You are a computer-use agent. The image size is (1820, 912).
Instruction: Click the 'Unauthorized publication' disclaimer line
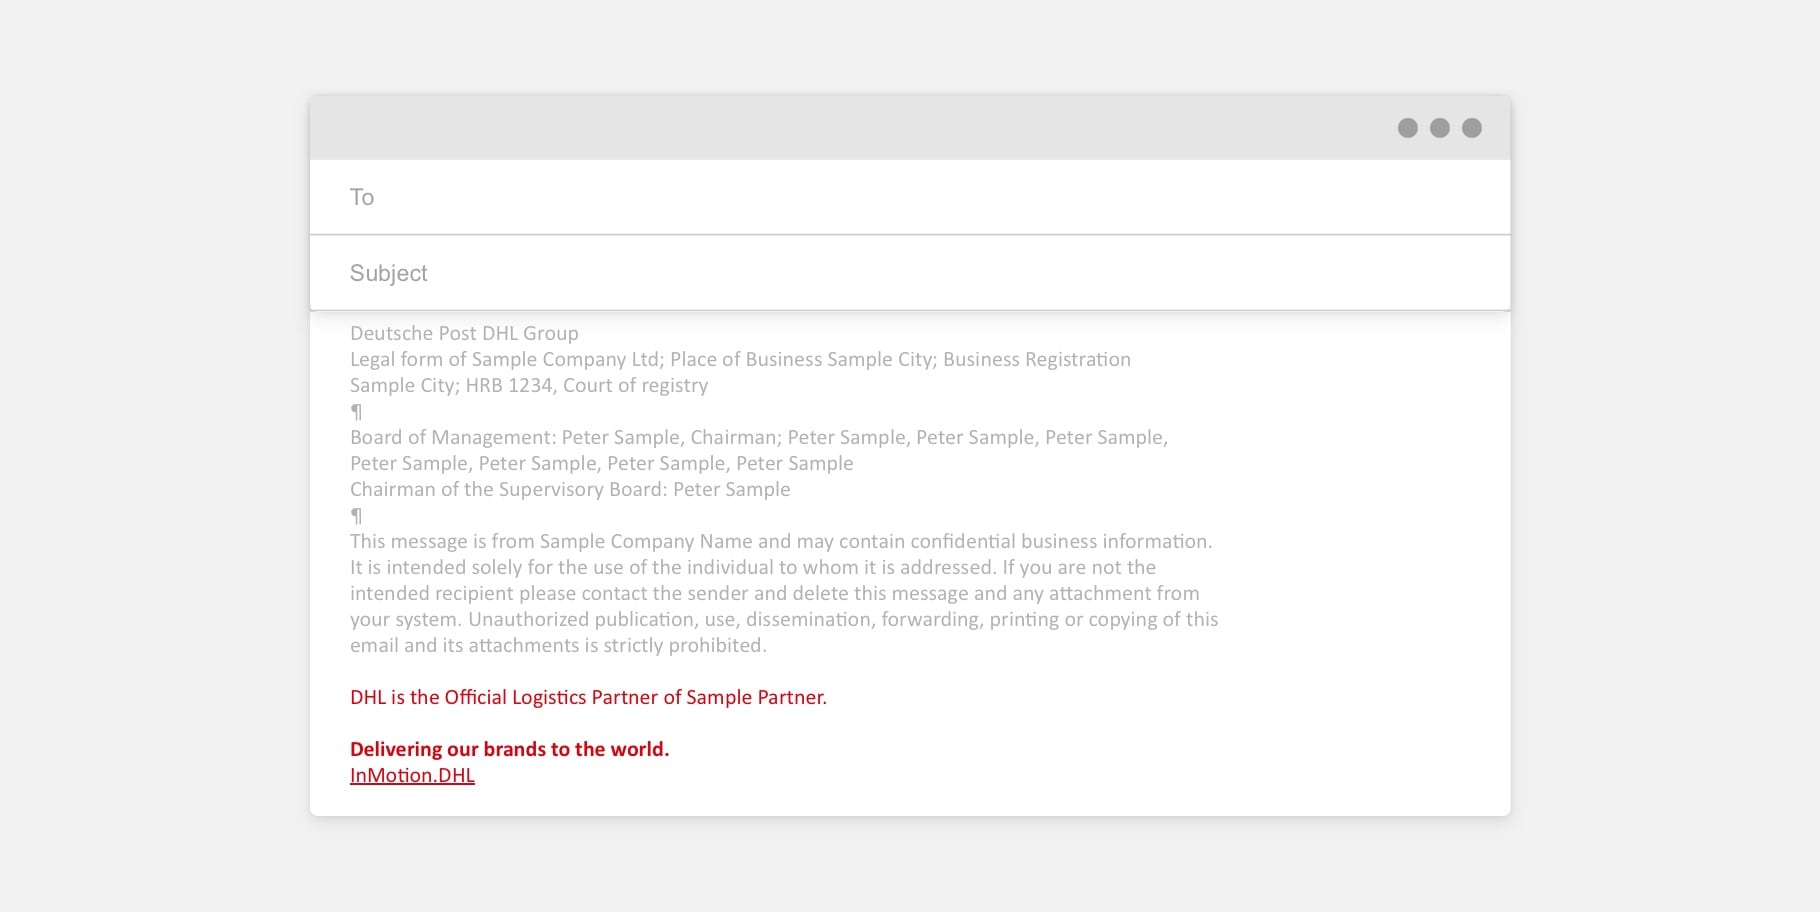point(783,620)
